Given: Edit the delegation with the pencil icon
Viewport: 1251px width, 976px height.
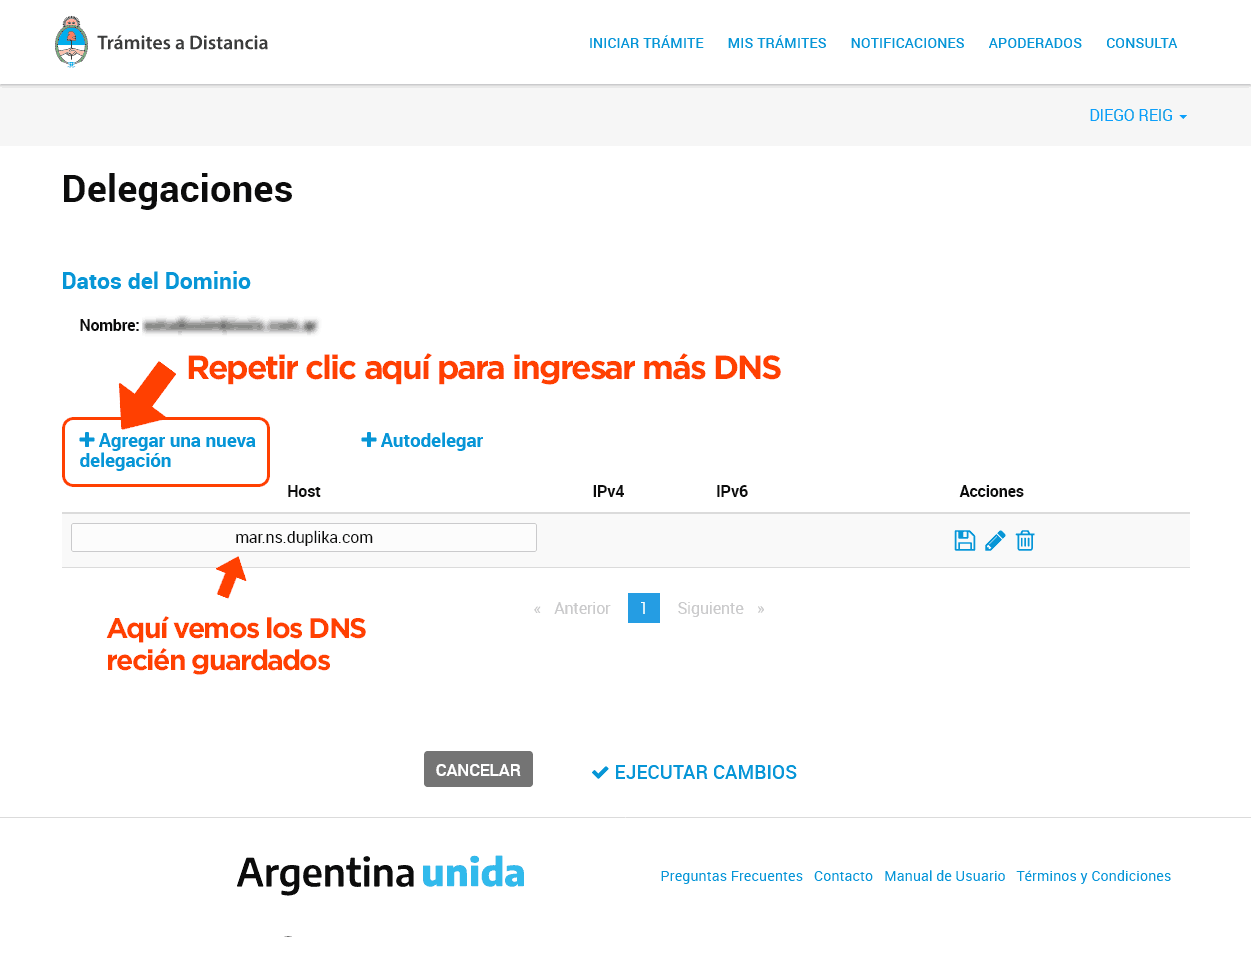Looking at the screenshot, I should click(x=994, y=540).
